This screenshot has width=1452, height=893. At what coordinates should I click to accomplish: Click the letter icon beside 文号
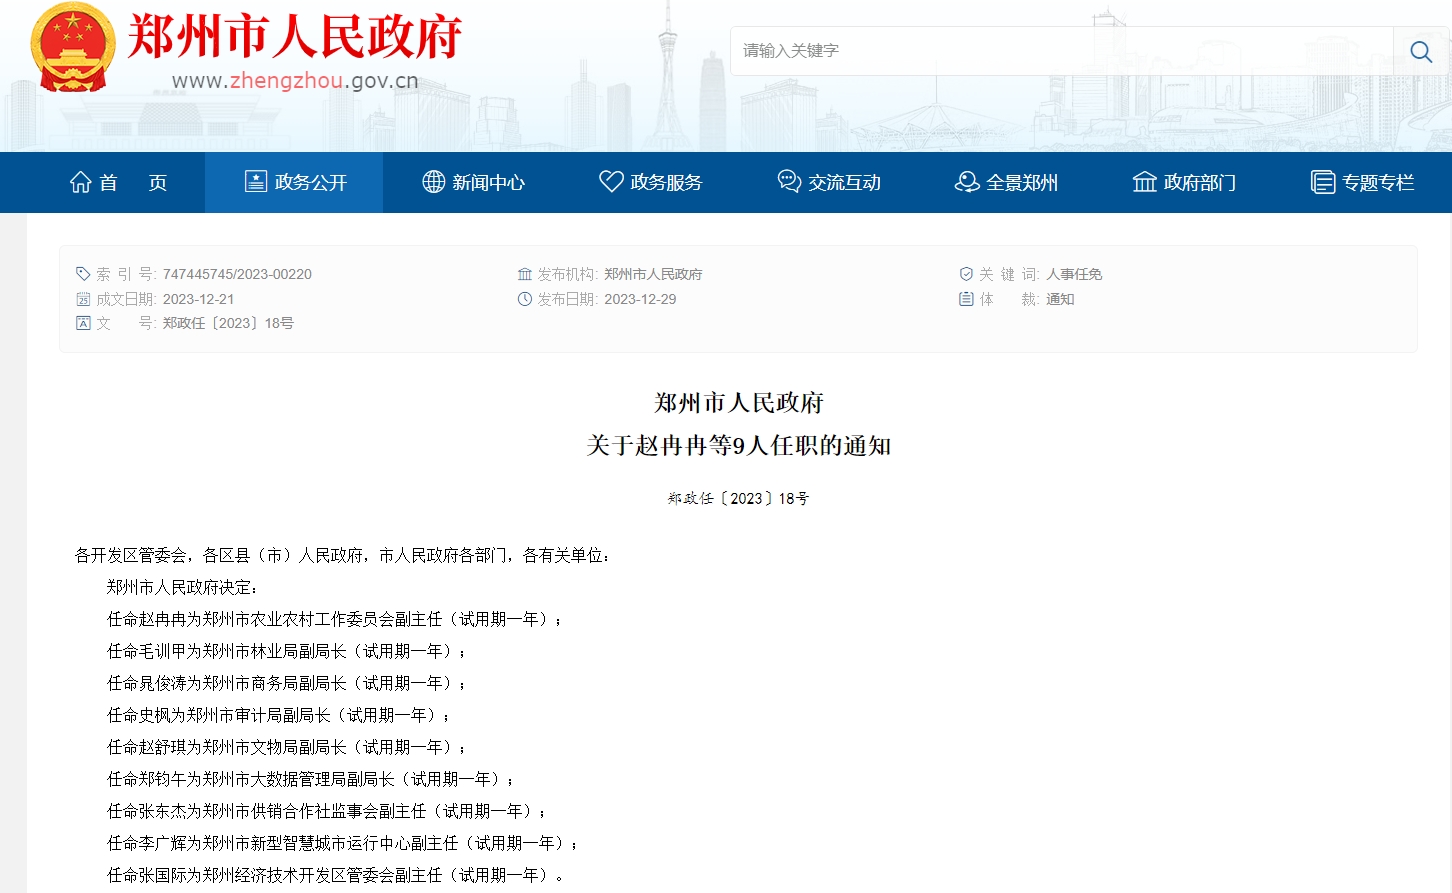point(83,323)
